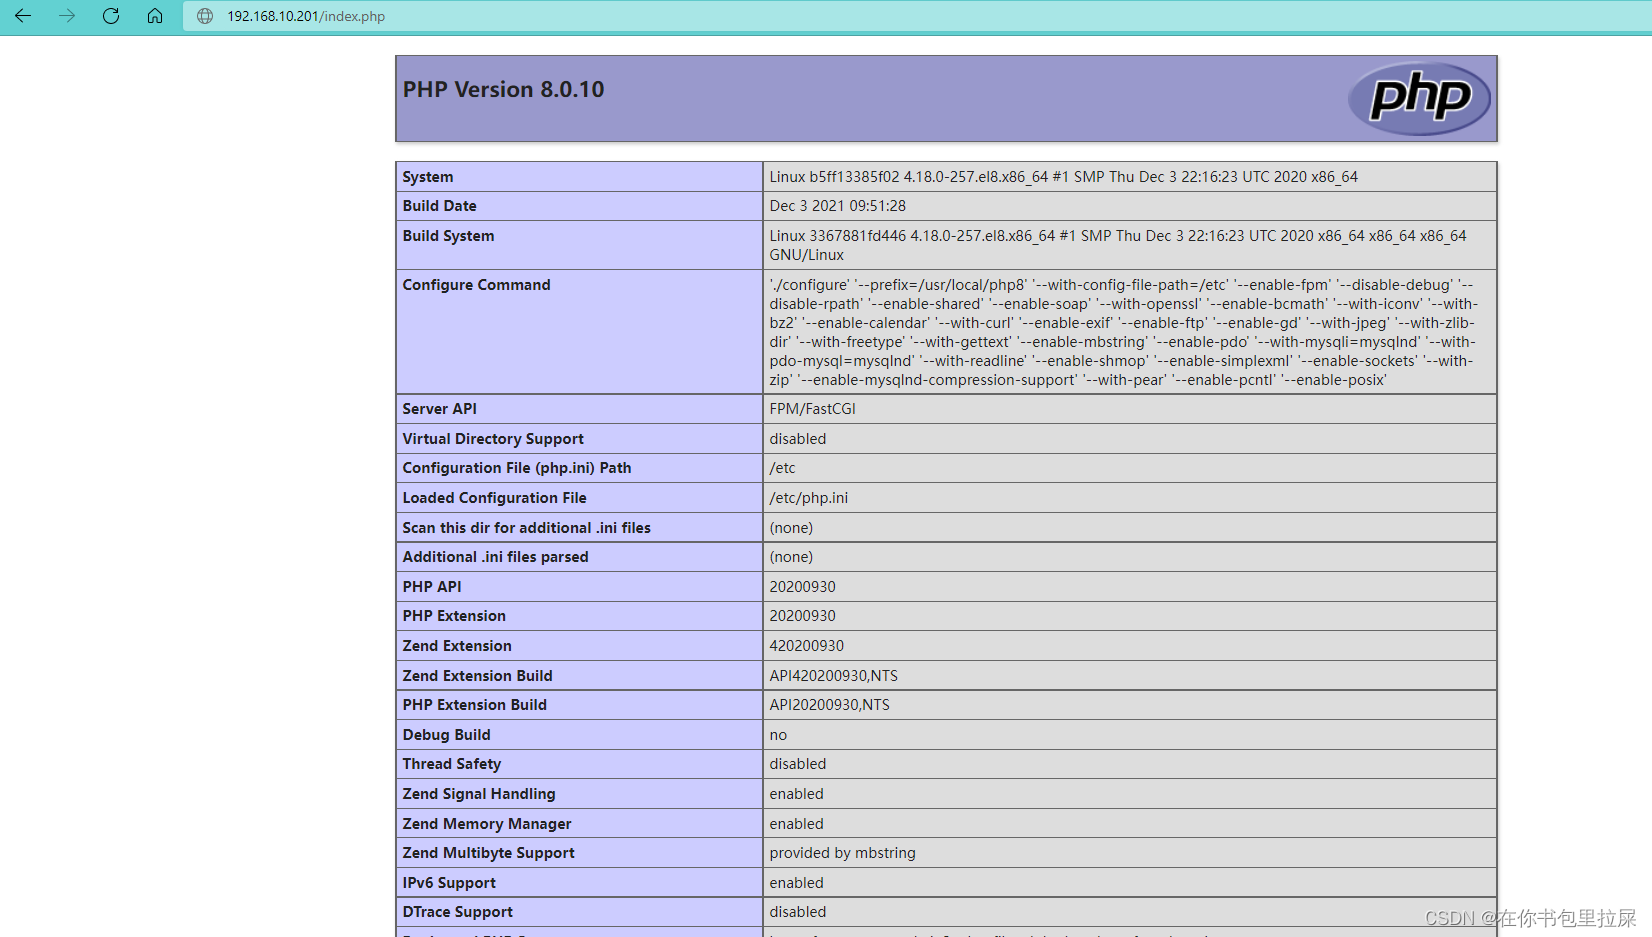Click the 'API20200930,NTS' value
Viewport: 1652px width, 937px height.
(829, 705)
